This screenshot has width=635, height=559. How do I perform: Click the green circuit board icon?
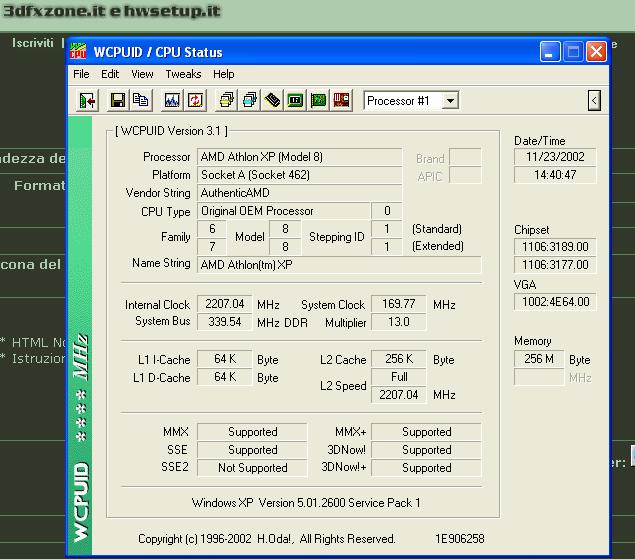click(x=318, y=100)
